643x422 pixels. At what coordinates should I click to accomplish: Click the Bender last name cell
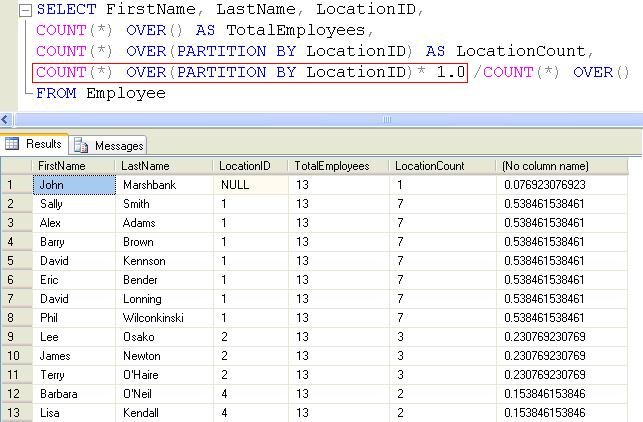[x=164, y=280]
